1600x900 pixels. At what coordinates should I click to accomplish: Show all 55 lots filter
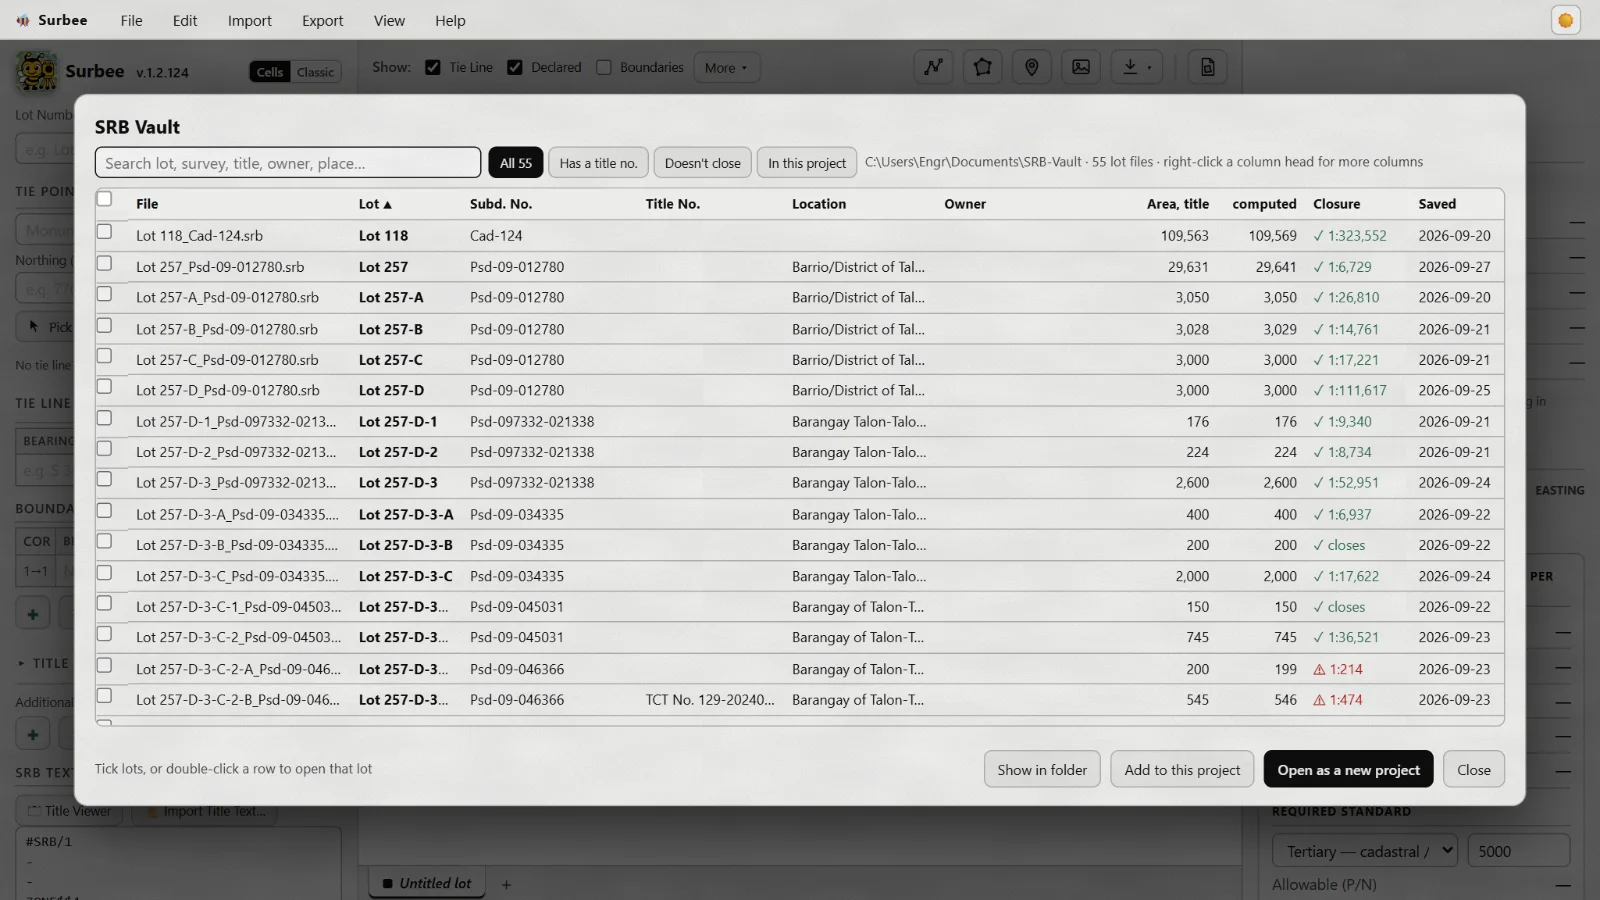point(516,163)
